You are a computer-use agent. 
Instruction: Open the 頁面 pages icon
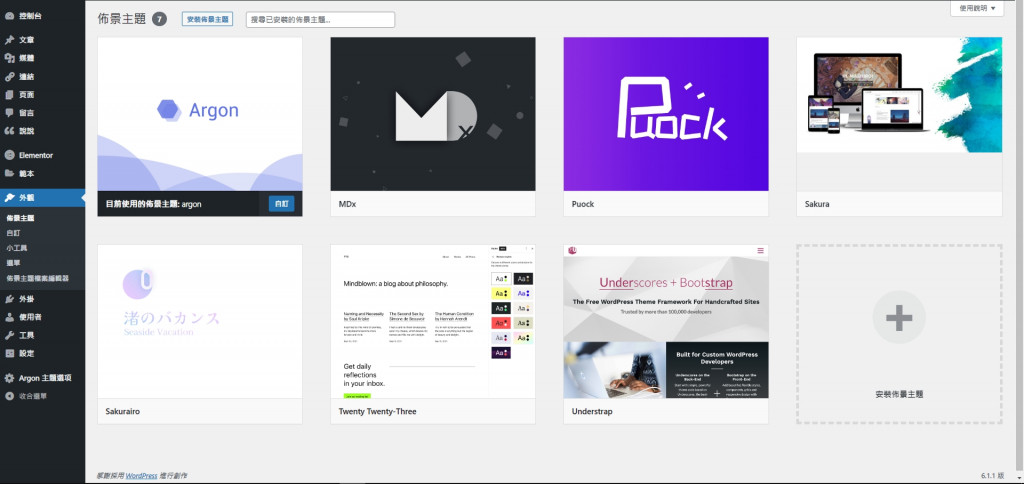(9, 95)
